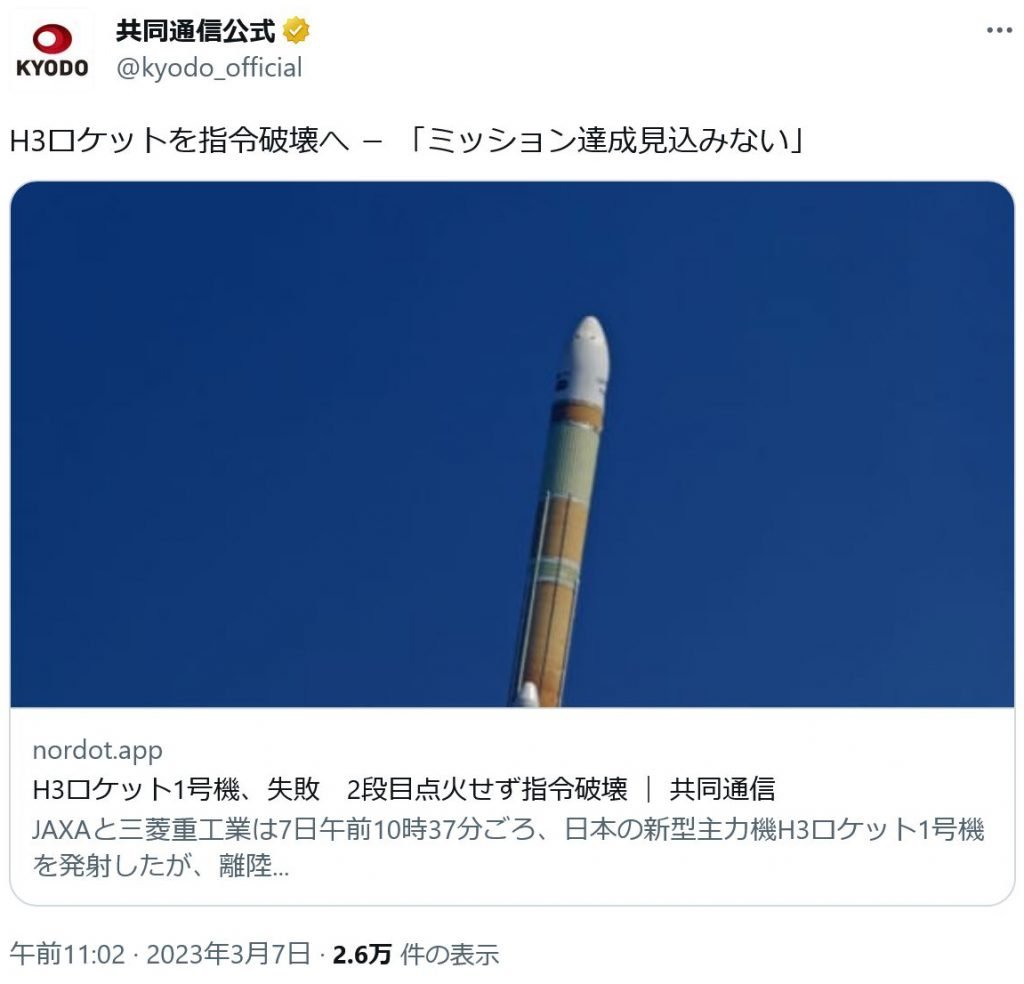The width and height of the screenshot is (1024, 984).
Task: Click the 2023年3月7日 post date
Action: [229, 954]
